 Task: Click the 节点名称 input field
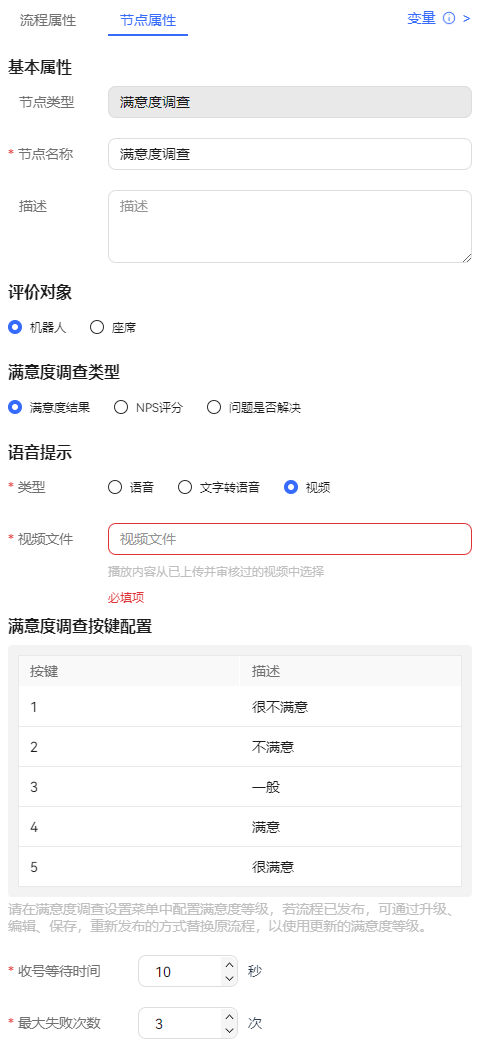click(290, 154)
